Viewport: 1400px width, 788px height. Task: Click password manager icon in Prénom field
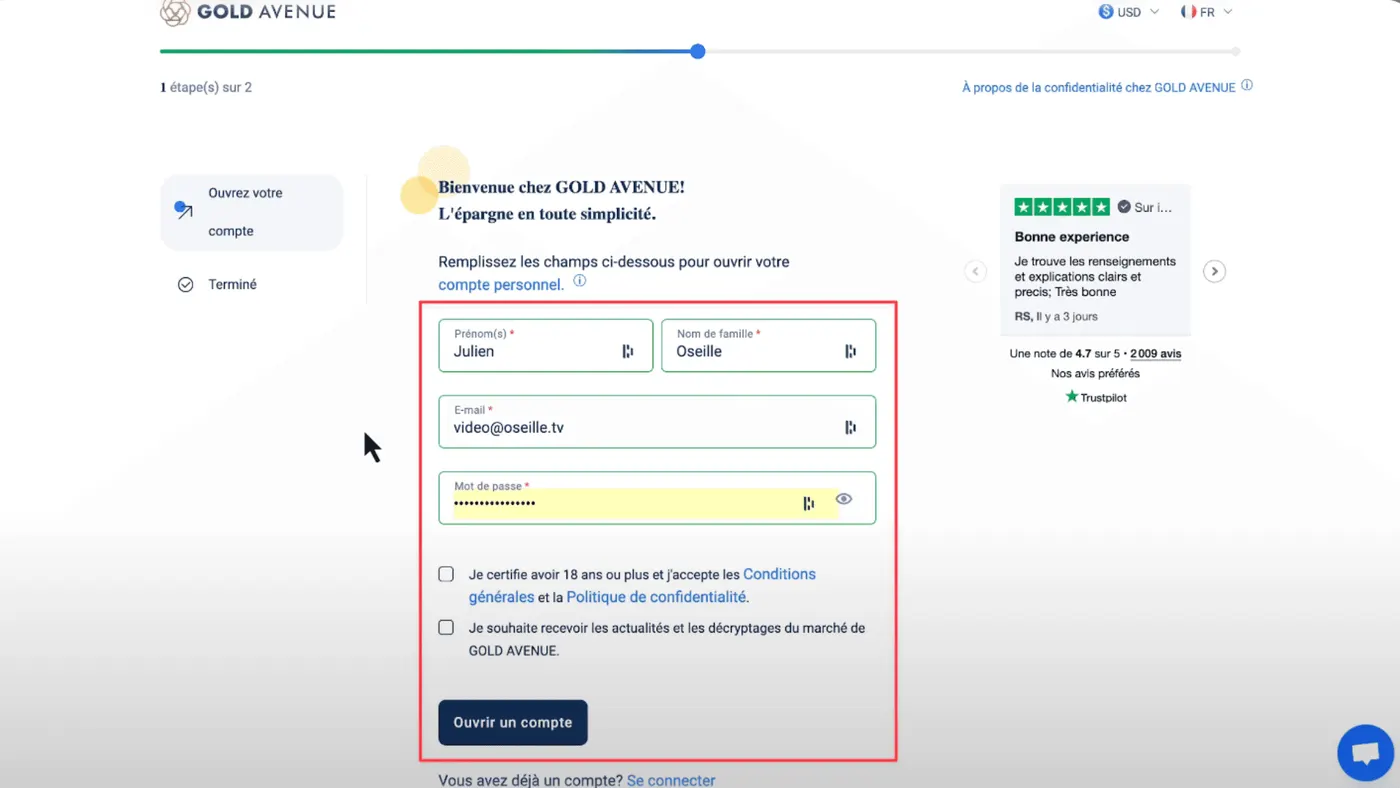[628, 351]
